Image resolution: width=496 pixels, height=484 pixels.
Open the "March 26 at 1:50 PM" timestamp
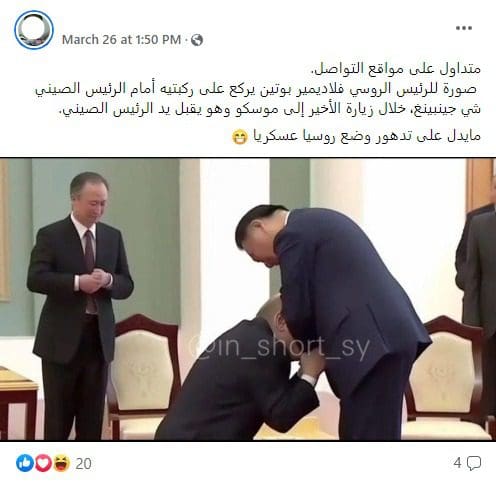pyautogui.click(x=121, y=40)
